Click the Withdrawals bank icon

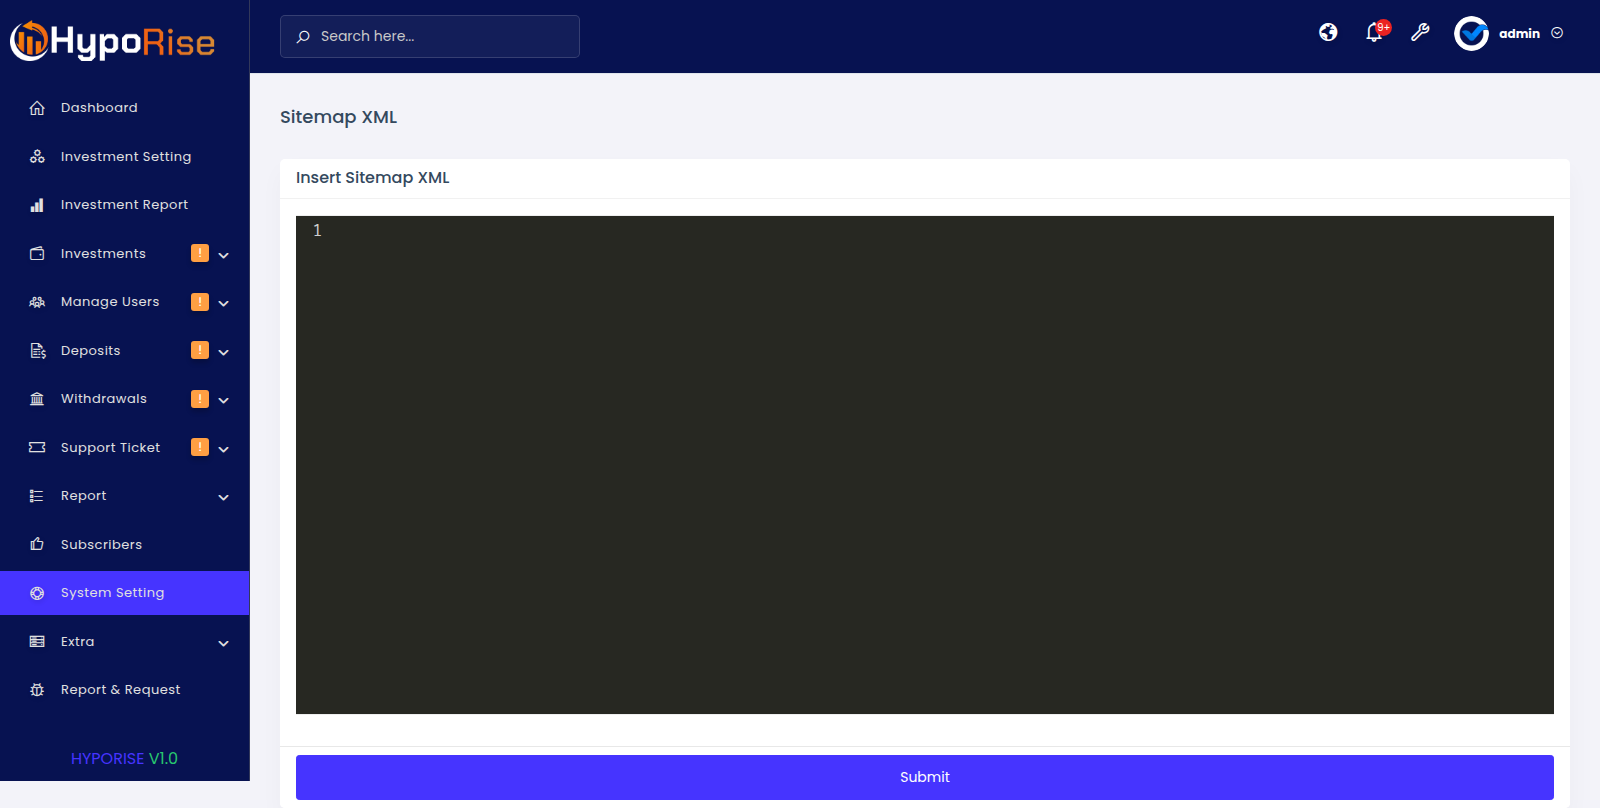point(37,399)
